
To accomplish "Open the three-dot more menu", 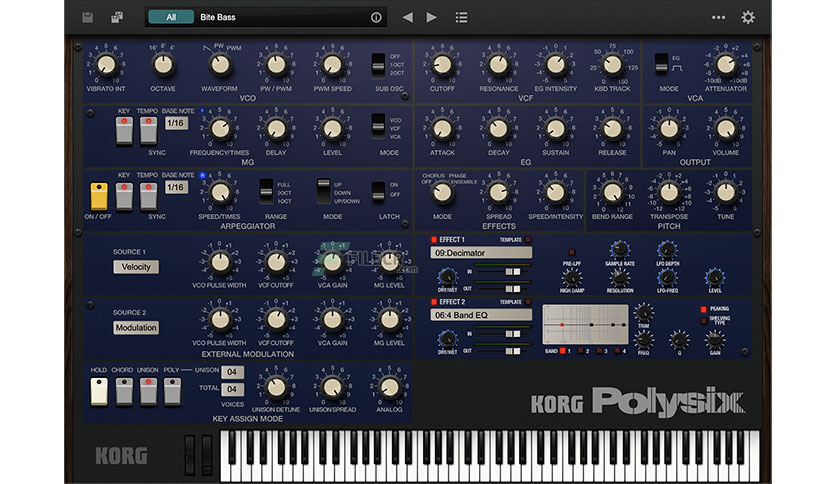I will [718, 18].
